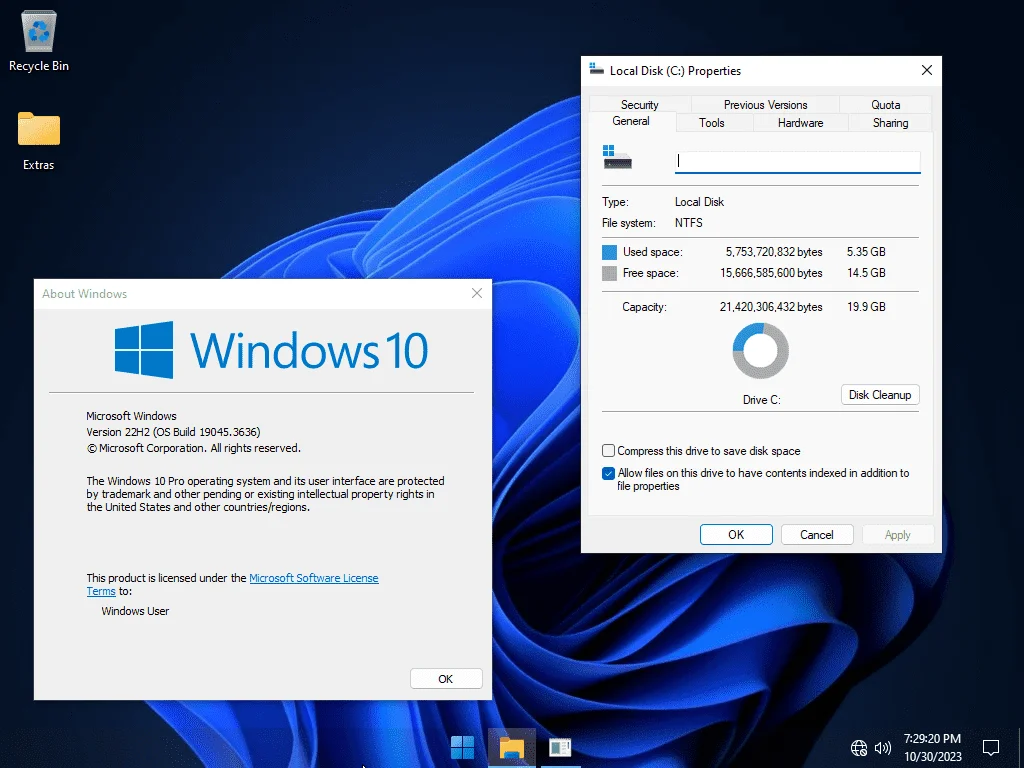Switch to the Previous Versions tab

[765, 104]
